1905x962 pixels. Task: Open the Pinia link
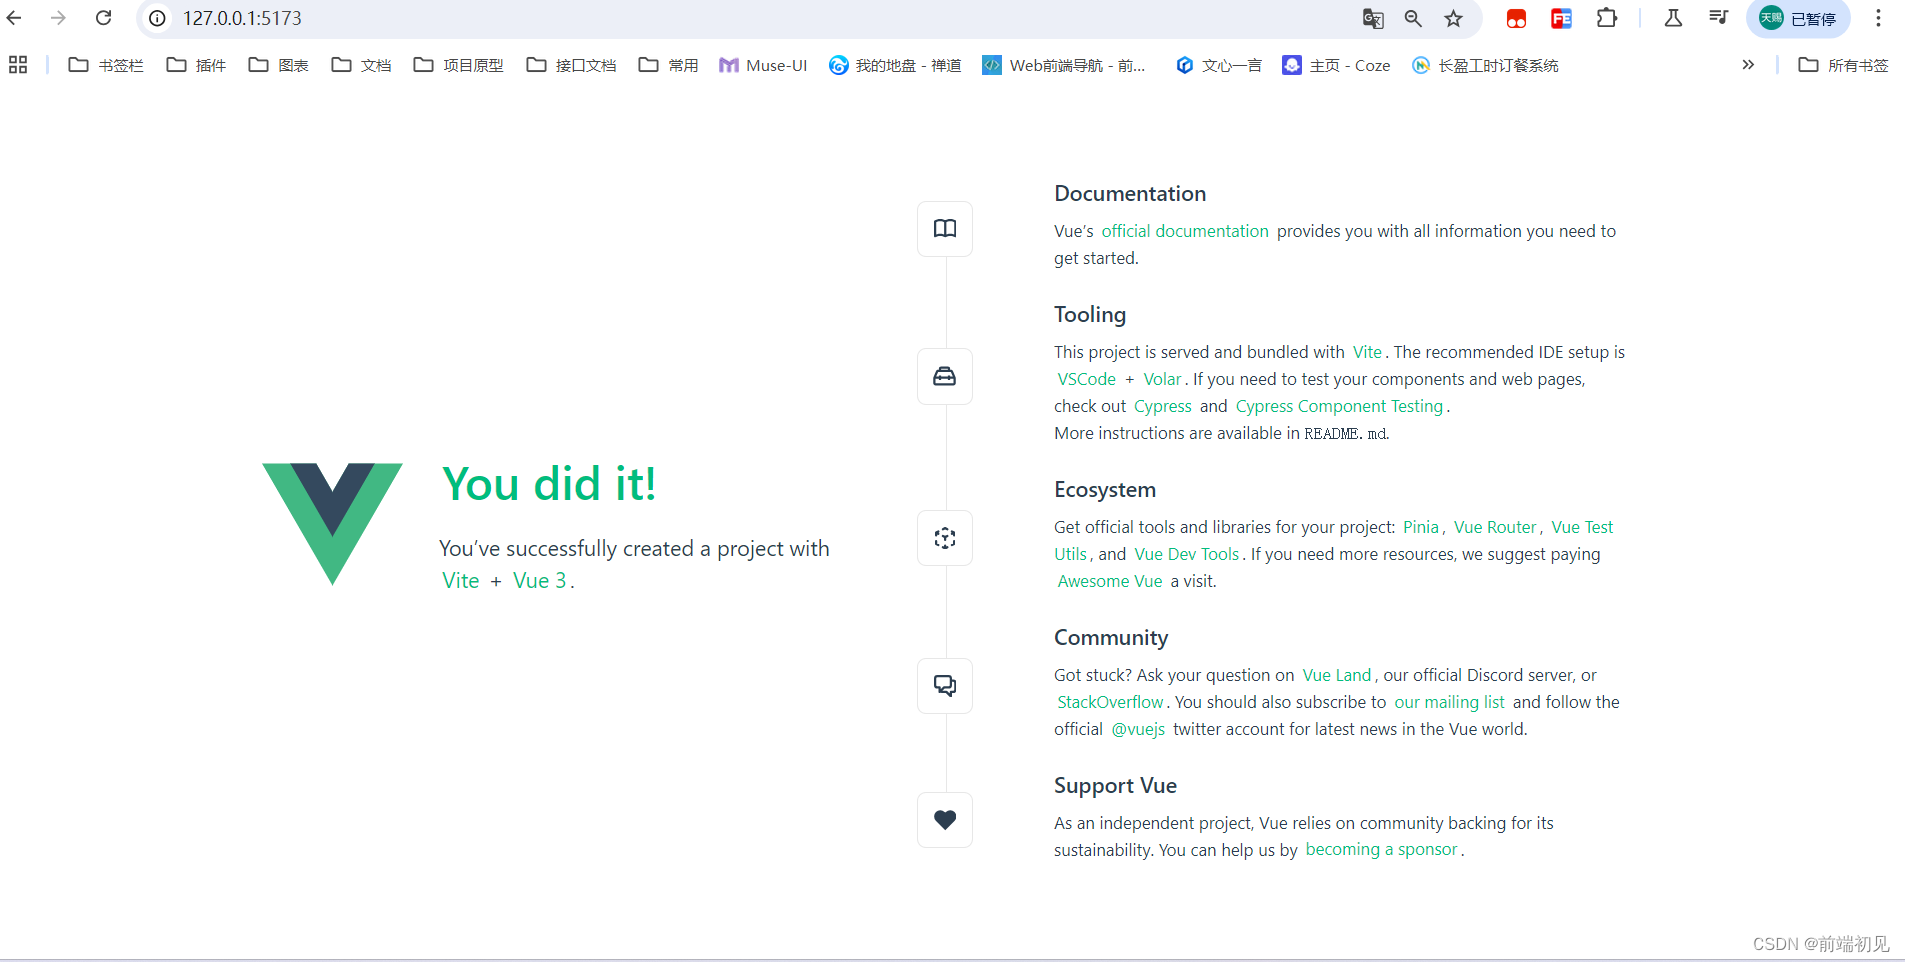pyautogui.click(x=1420, y=527)
